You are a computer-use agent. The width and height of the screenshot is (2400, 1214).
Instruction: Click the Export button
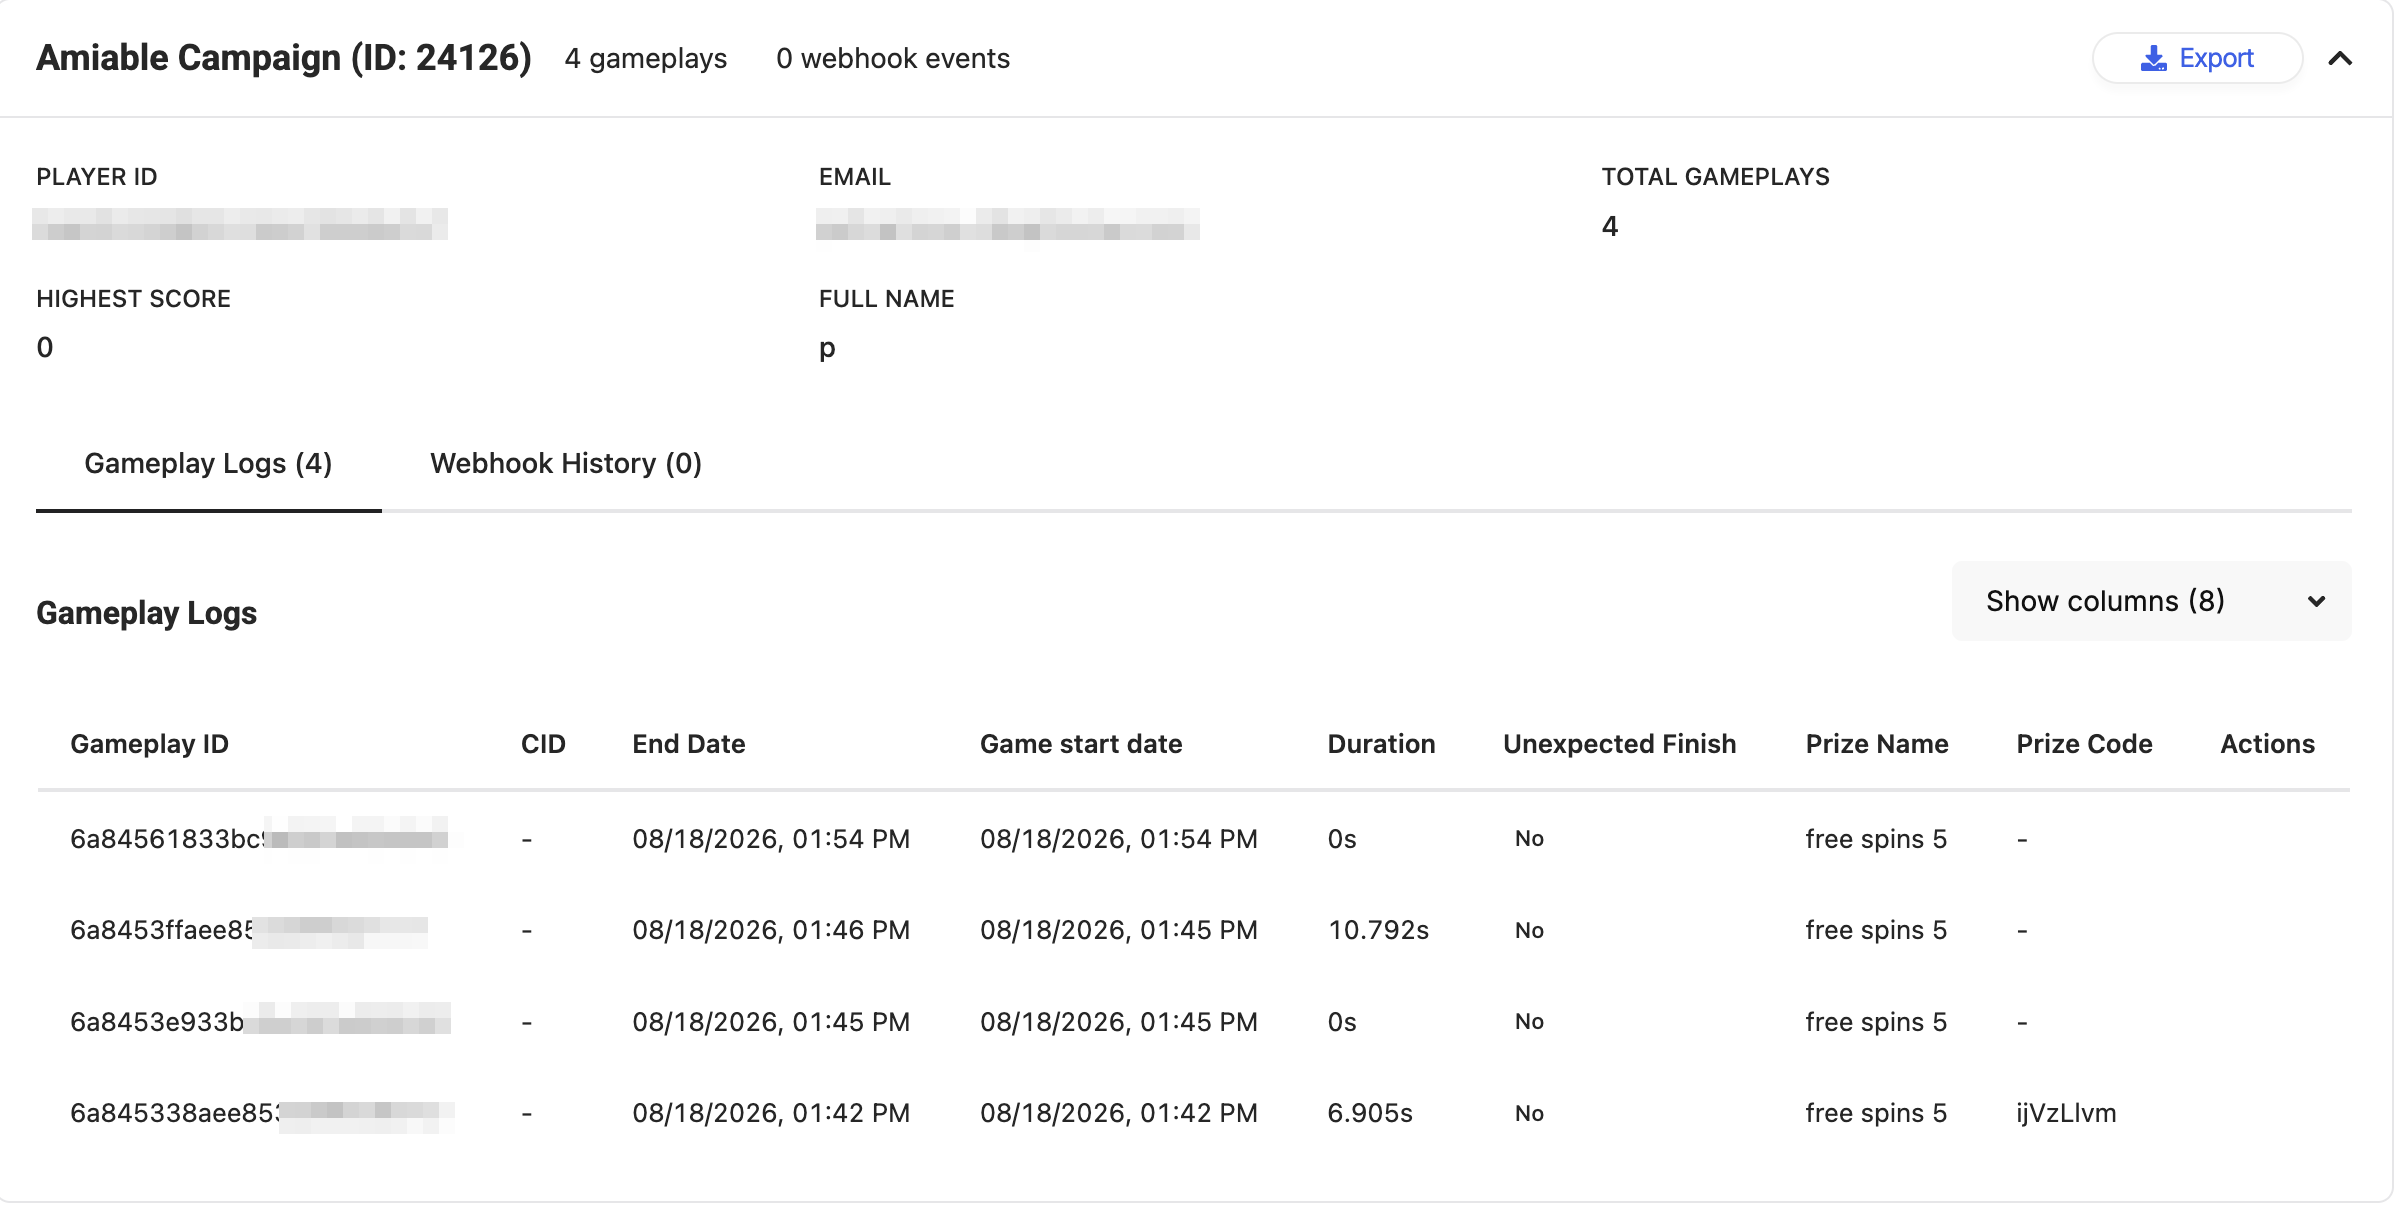[x=2197, y=59]
